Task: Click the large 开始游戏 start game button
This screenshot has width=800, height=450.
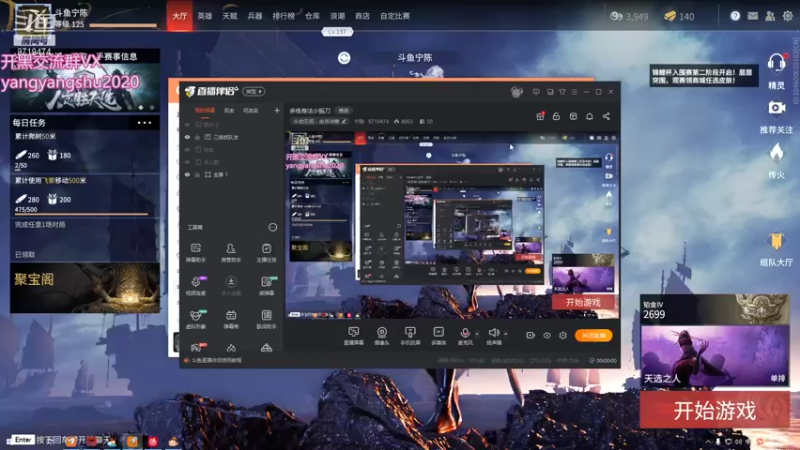Action: pyautogui.click(x=714, y=410)
